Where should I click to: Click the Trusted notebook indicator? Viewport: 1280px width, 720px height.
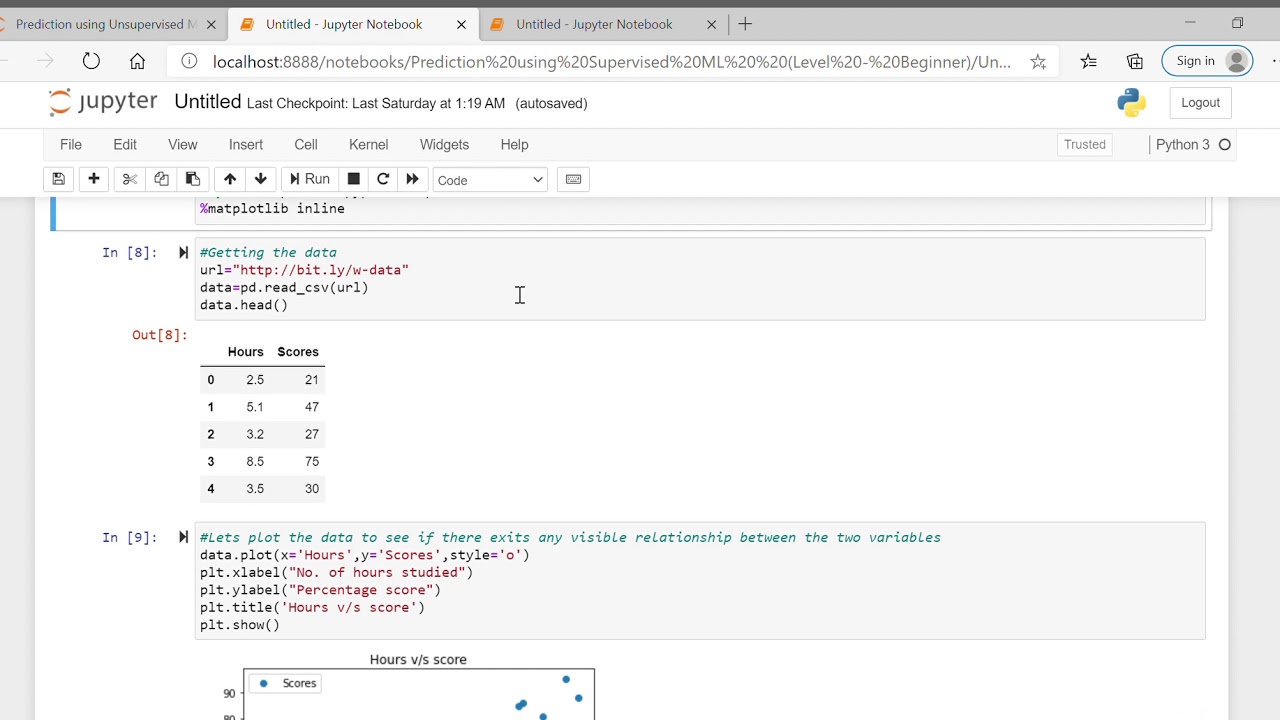tap(1085, 145)
